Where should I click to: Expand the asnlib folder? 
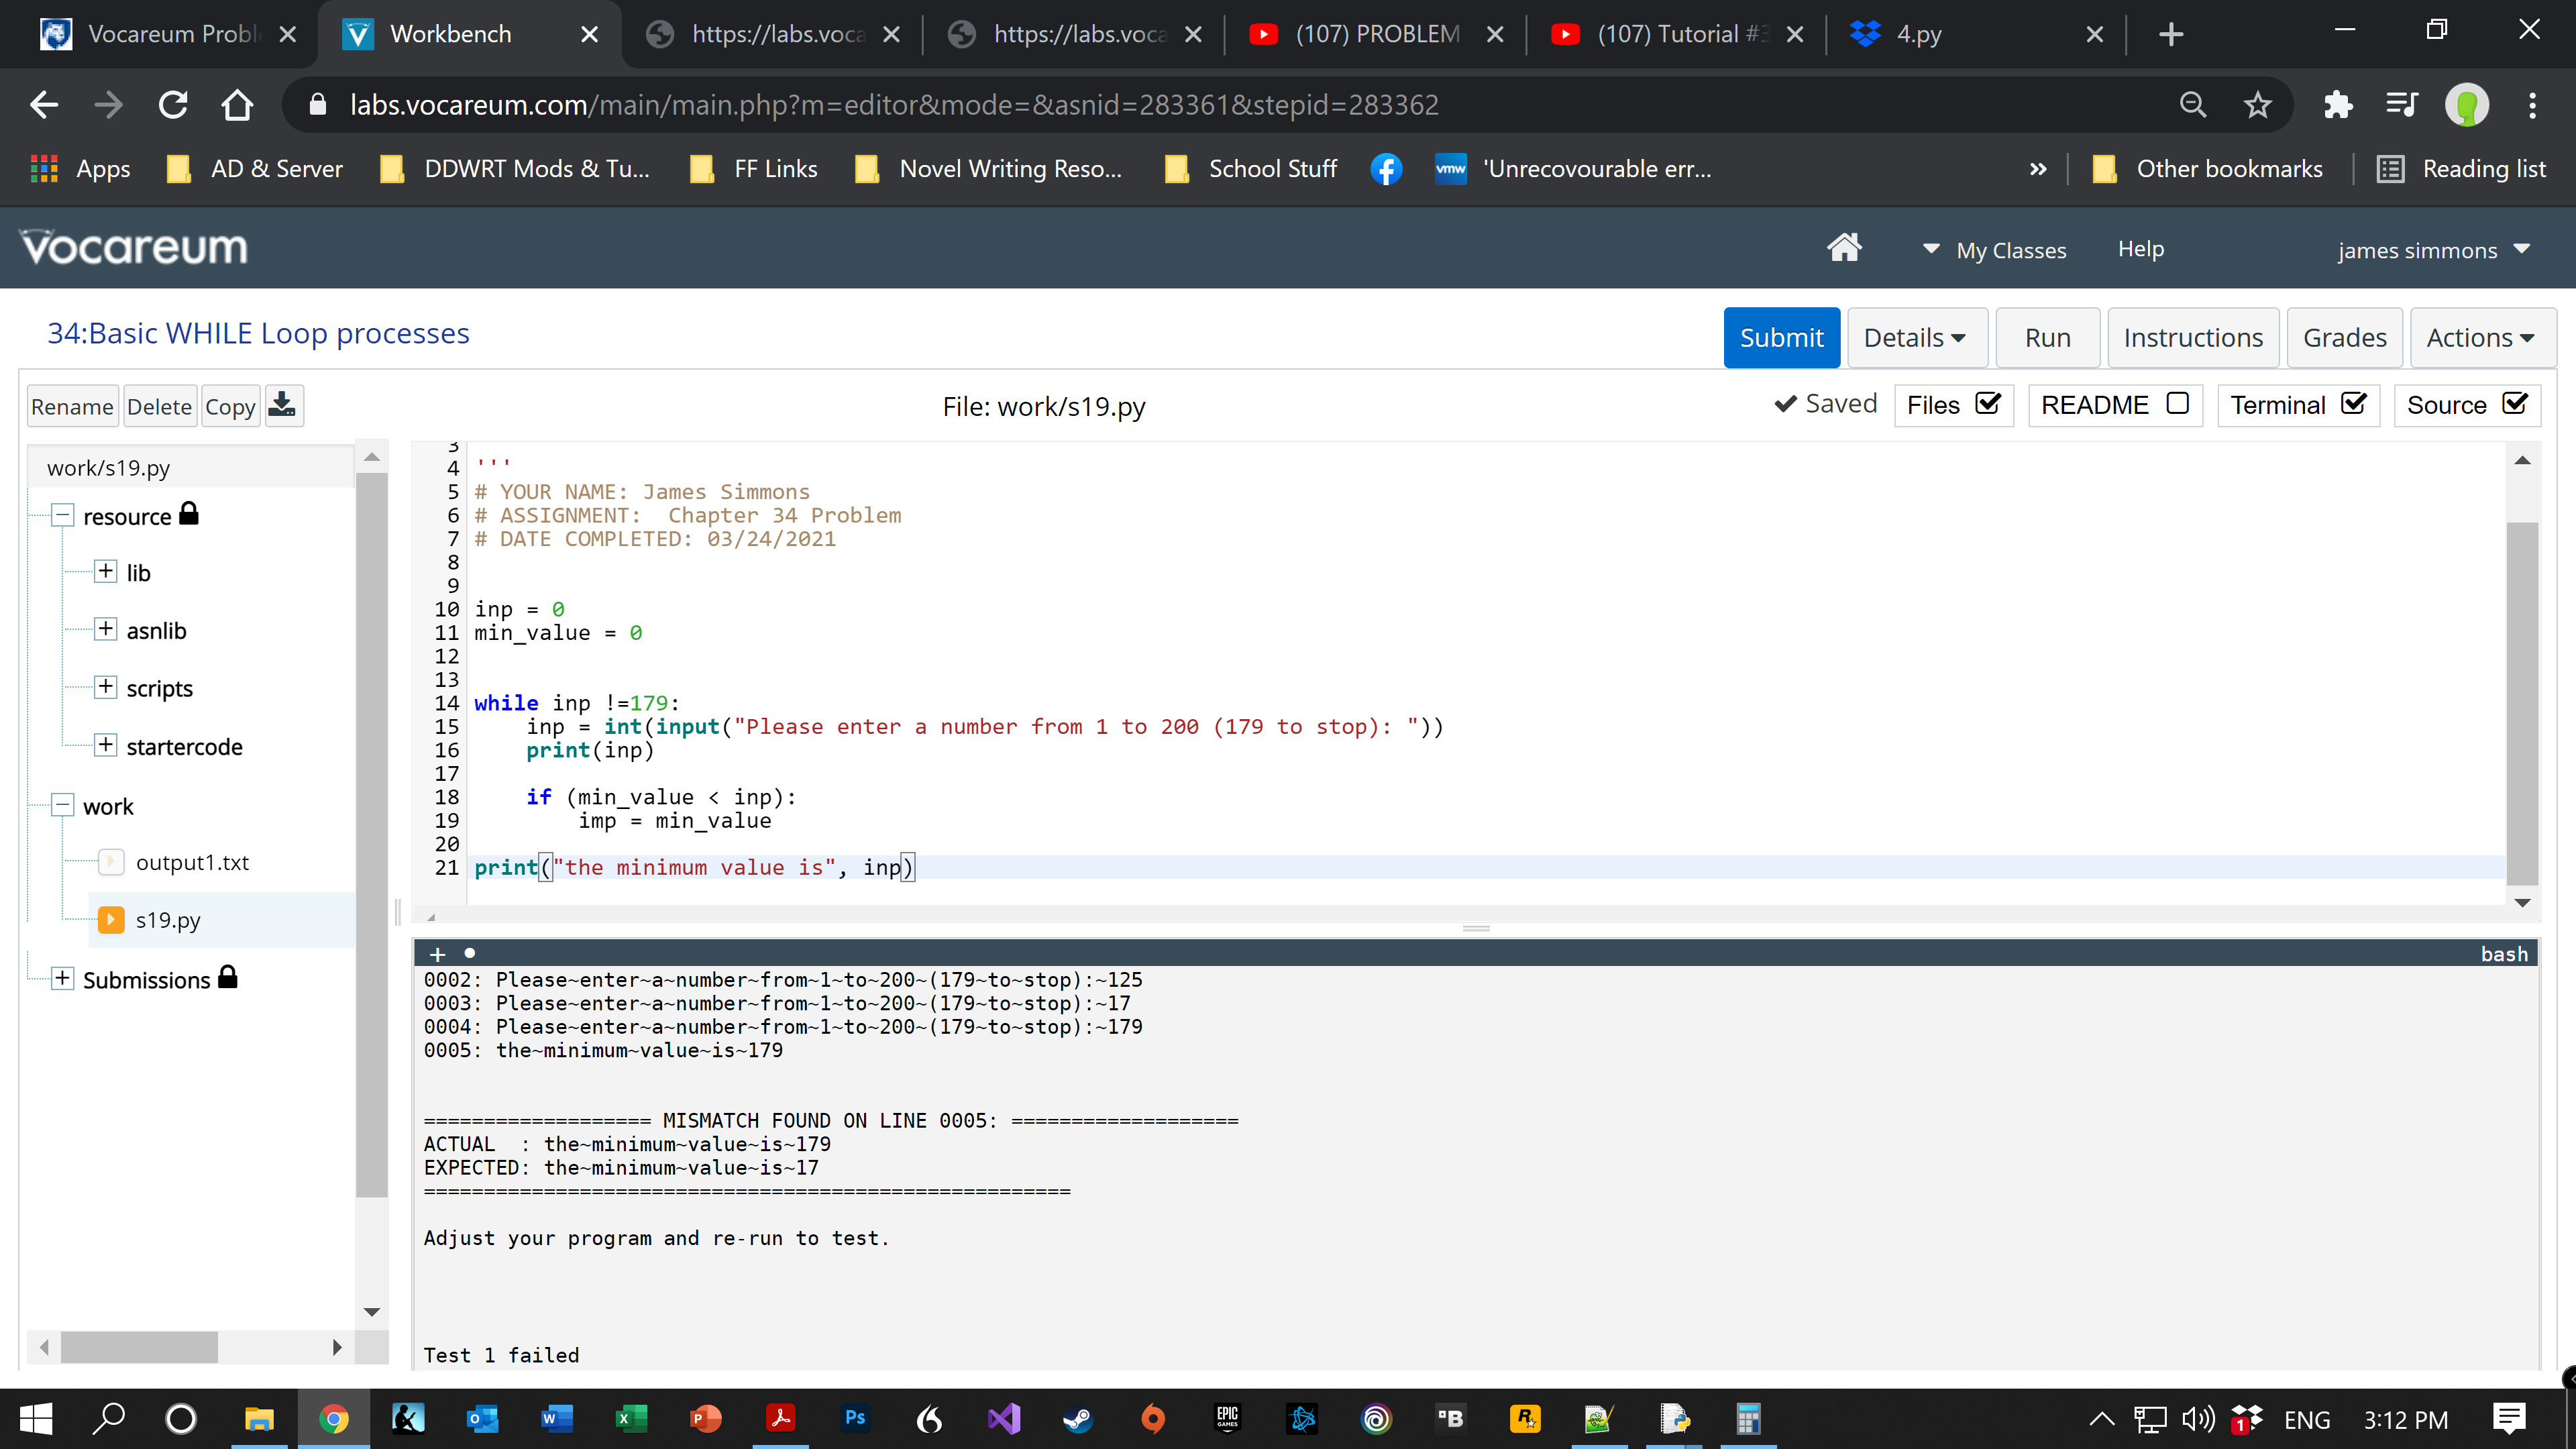pyautogui.click(x=105, y=629)
